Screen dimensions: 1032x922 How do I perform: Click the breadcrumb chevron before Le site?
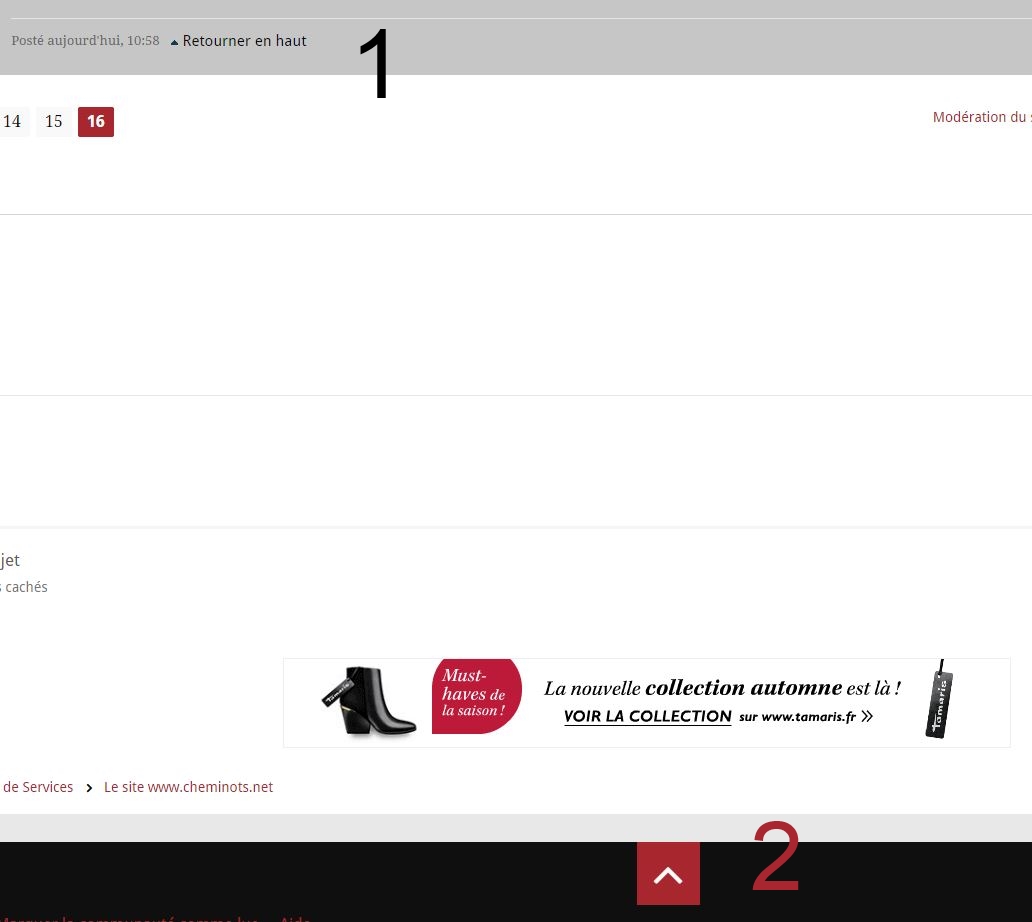click(x=89, y=788)
